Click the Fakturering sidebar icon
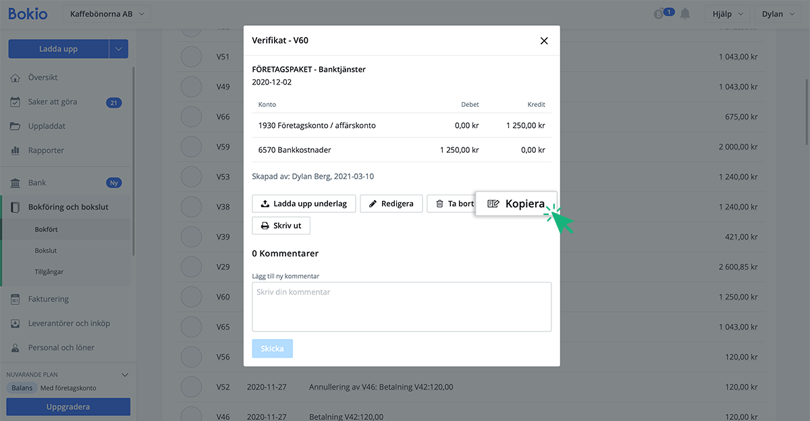 pyautogui.click(x=15, y=299)
